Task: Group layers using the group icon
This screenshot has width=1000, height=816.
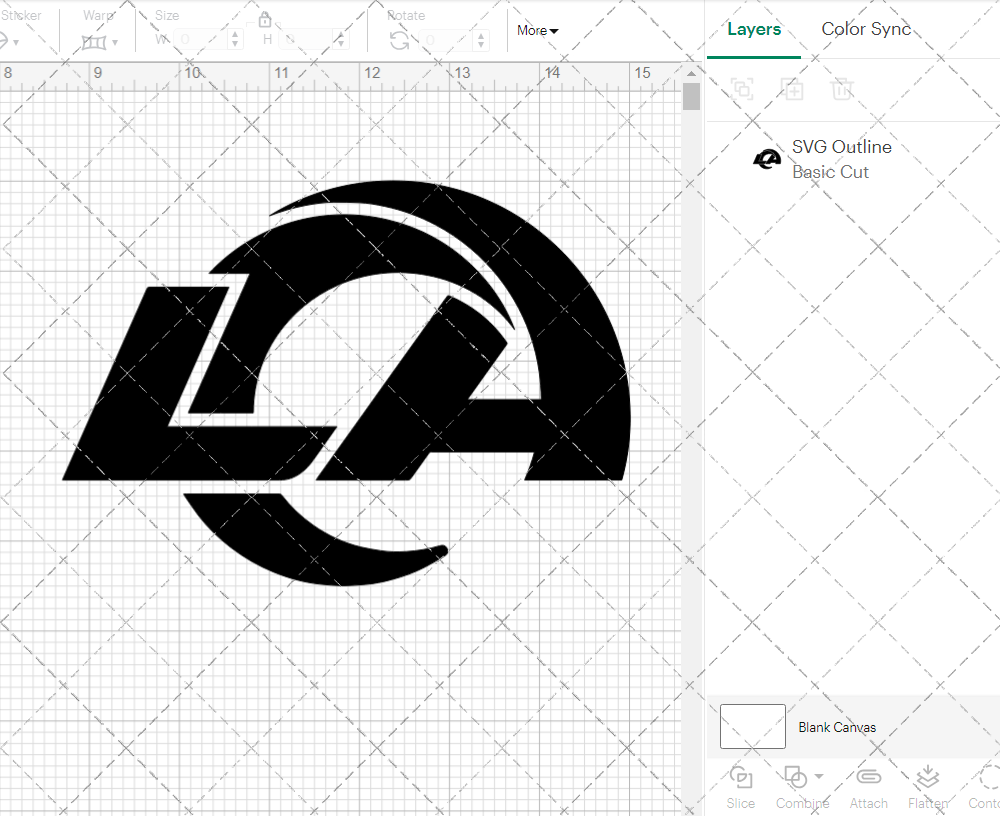Action: (742, 89)
